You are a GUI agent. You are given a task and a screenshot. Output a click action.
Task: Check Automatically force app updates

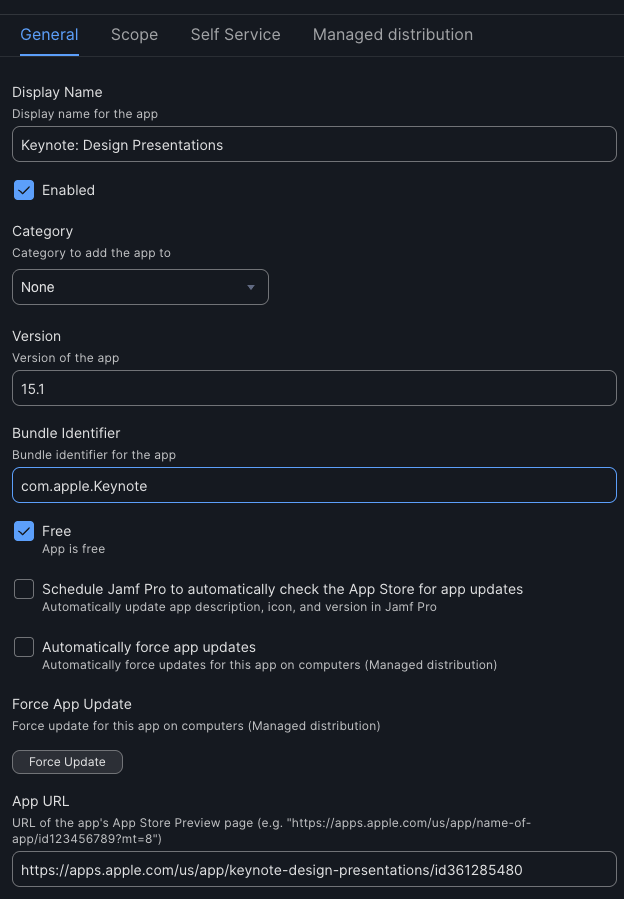pyautogui.click(x=24, y=647)
